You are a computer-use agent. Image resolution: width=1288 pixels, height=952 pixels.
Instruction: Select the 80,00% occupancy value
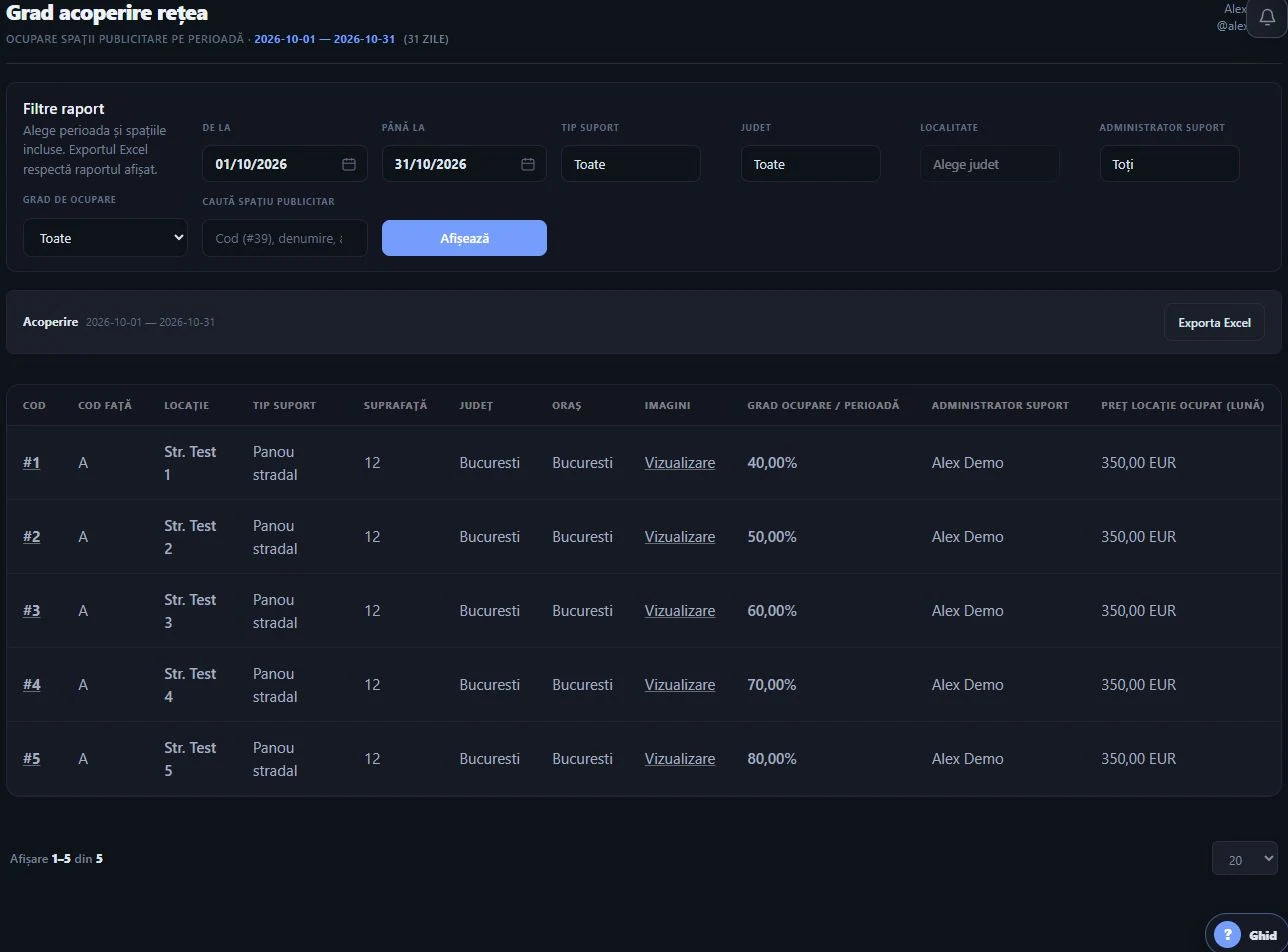coord(772,759)
